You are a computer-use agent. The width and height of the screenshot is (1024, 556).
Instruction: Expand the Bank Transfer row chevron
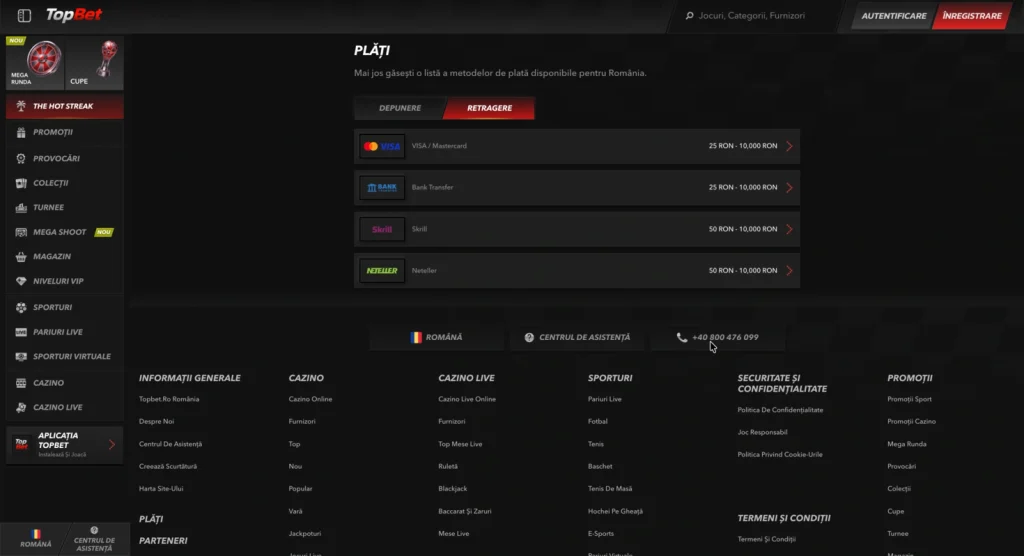point(790,188)
